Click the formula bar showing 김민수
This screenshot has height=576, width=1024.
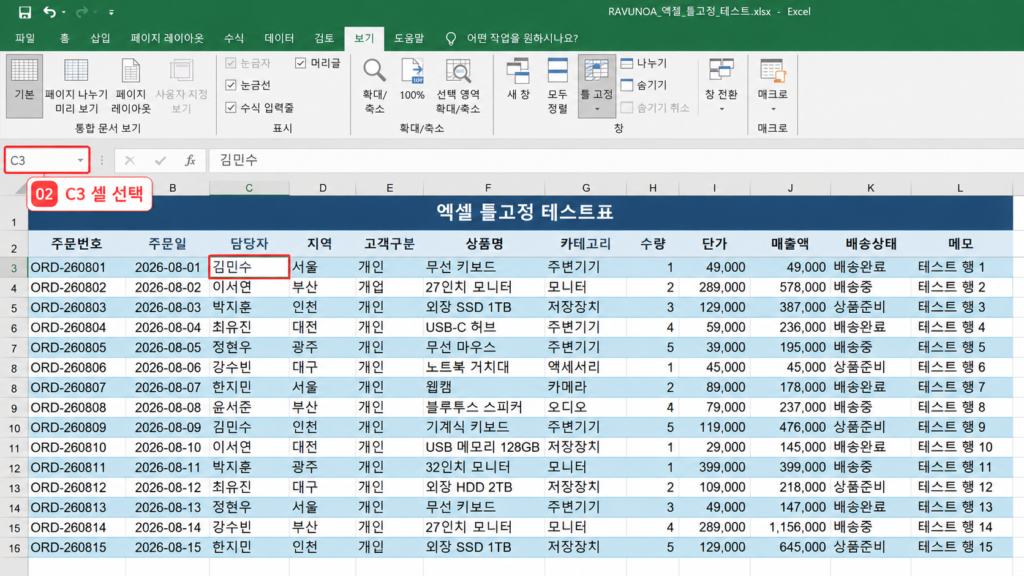(x=614, y=160)
